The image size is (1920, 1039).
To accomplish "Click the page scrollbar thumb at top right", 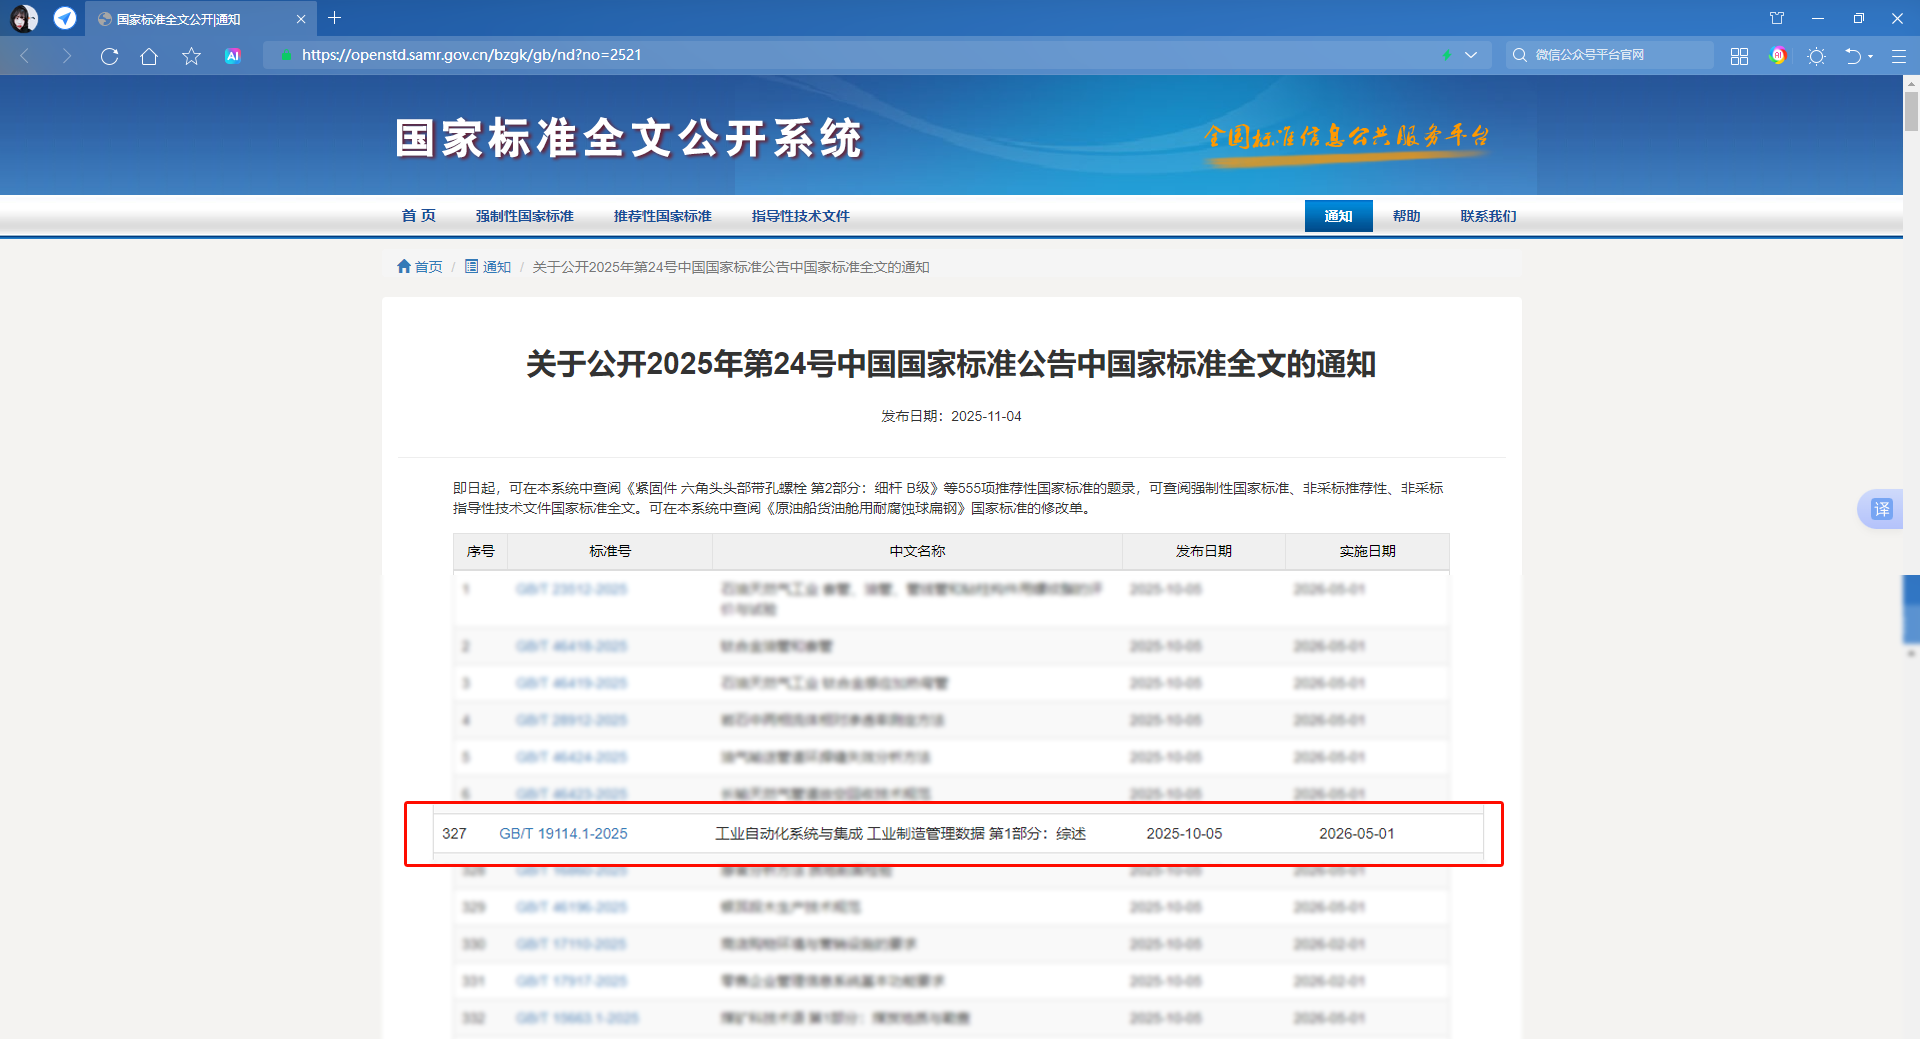I will point(1911,110).
